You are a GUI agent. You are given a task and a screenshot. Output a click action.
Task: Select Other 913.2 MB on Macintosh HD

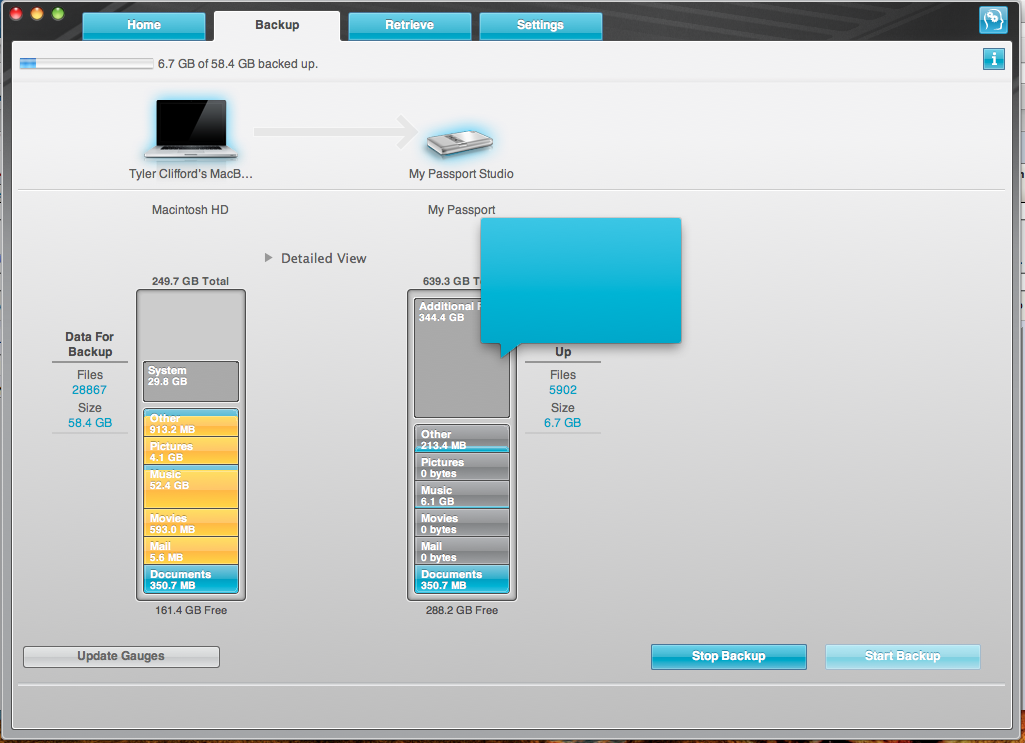[x=191, y=423]
